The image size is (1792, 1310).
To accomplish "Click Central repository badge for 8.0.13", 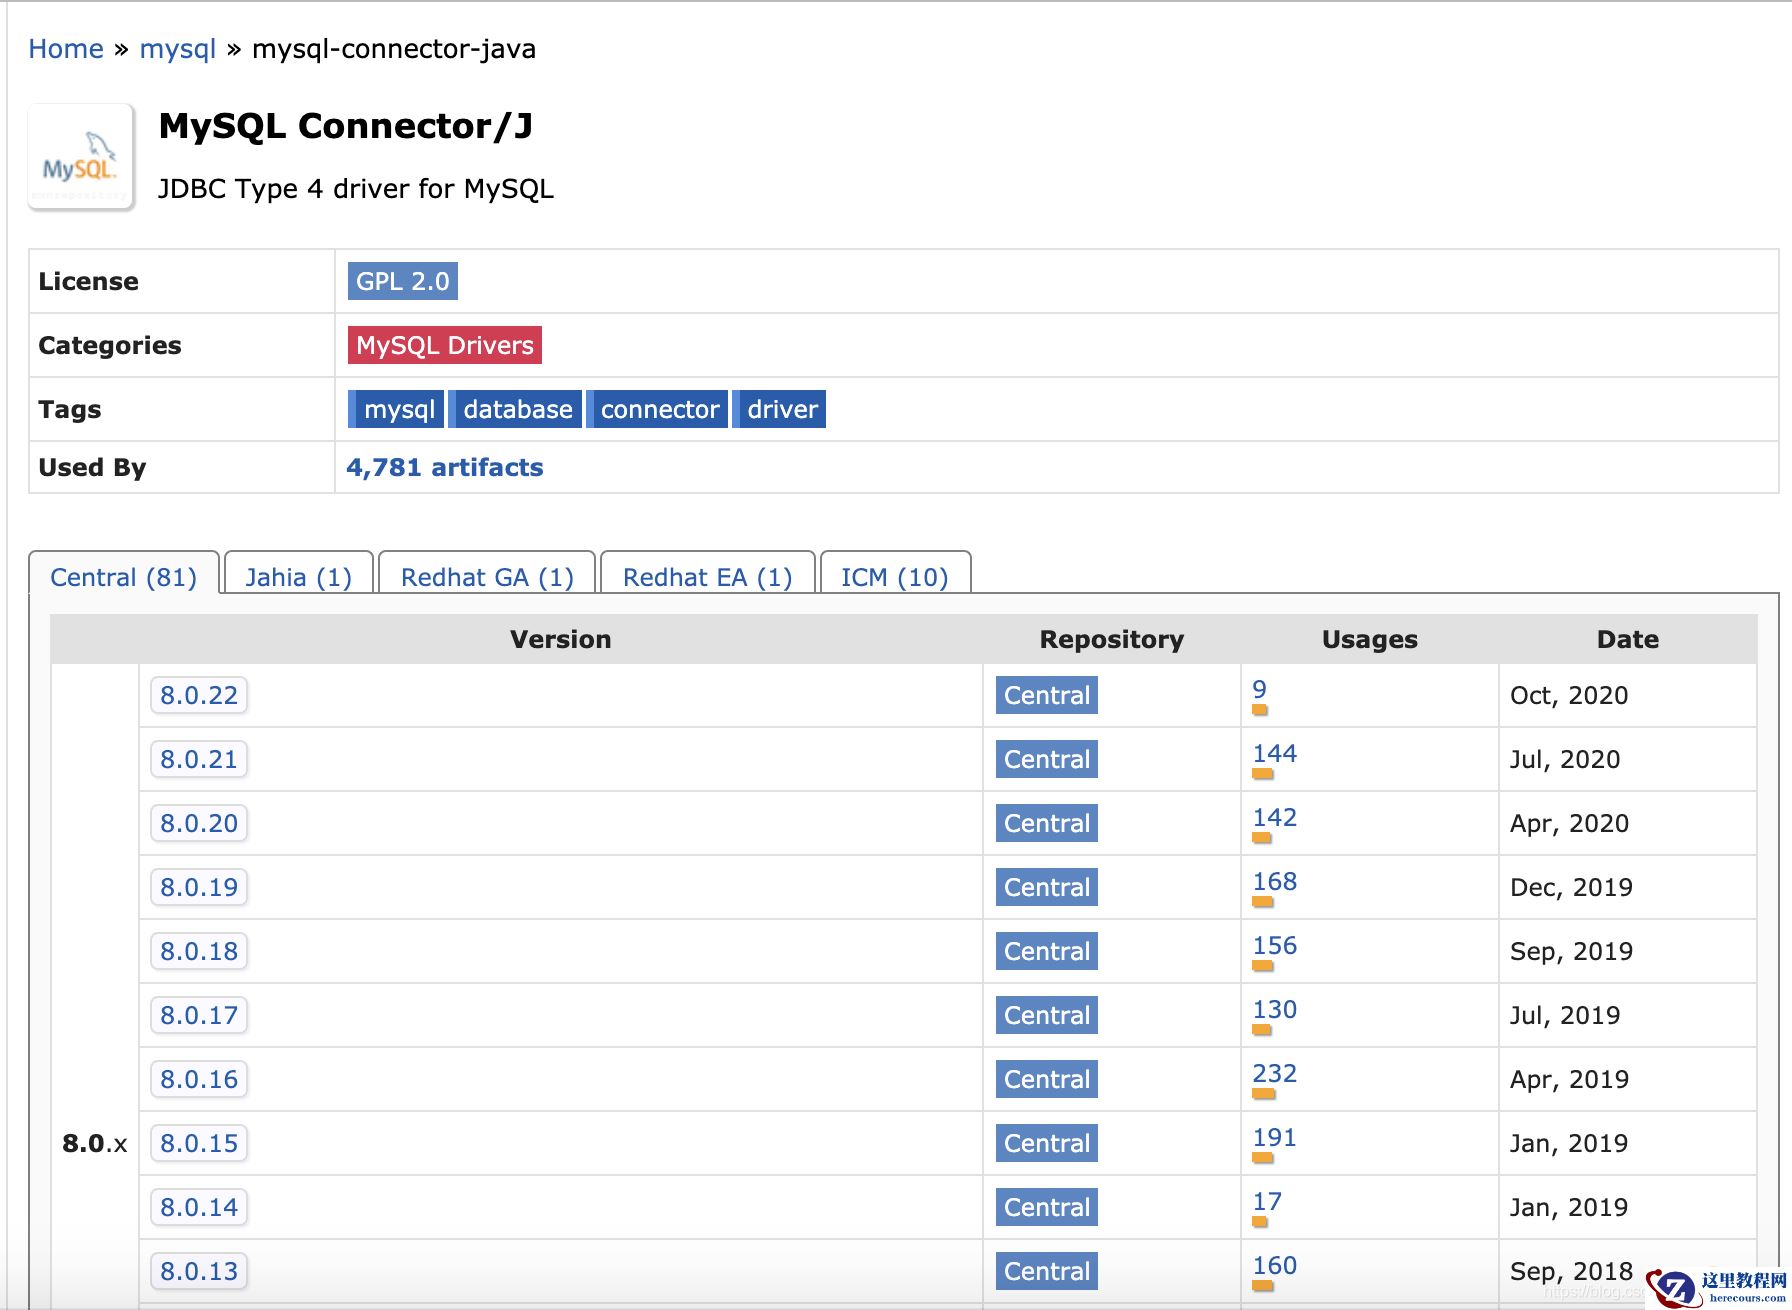I will pos(1047,1271).
